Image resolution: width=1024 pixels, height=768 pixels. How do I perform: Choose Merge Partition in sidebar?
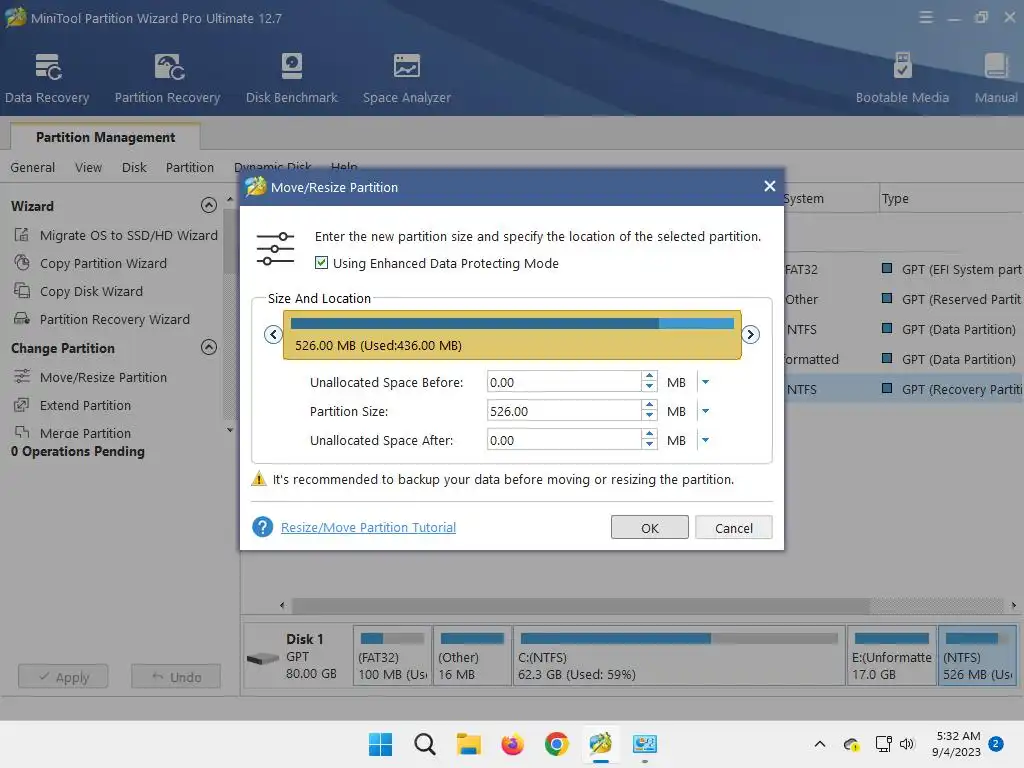point(72,433)
